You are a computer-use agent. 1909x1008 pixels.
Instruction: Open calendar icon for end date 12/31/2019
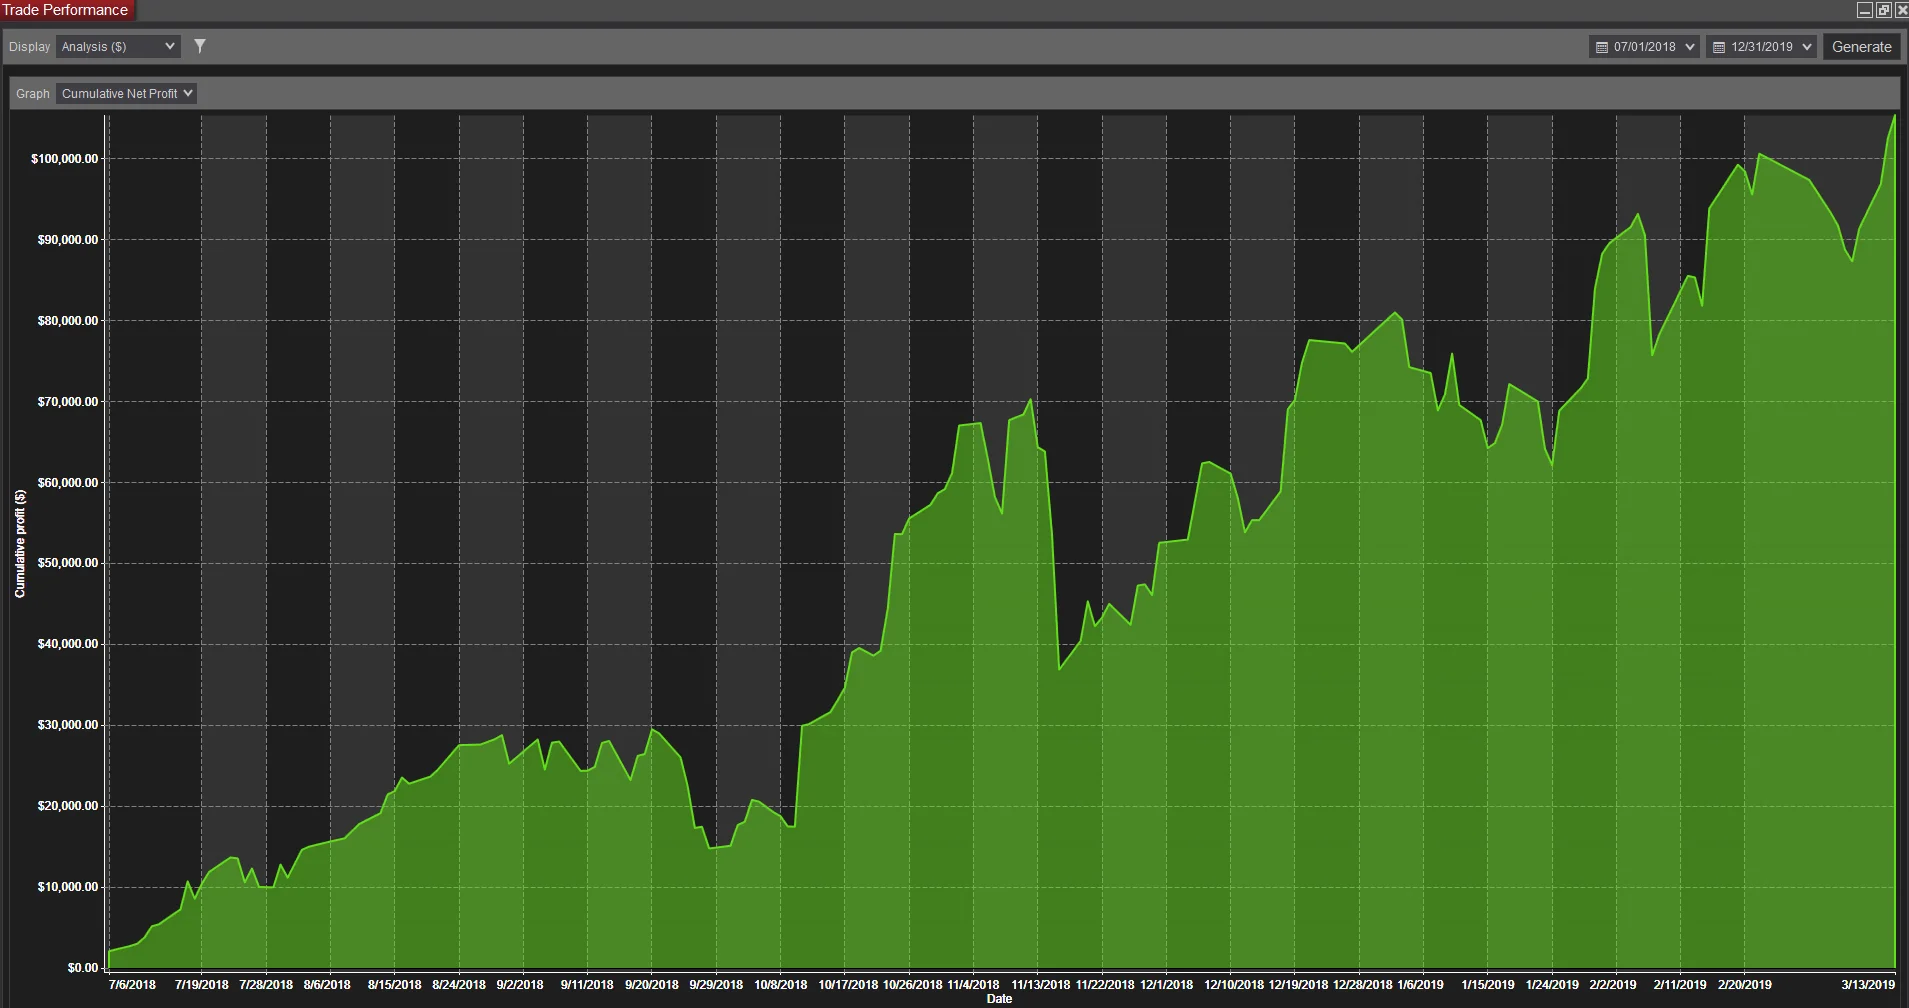tap(1719, 47)
